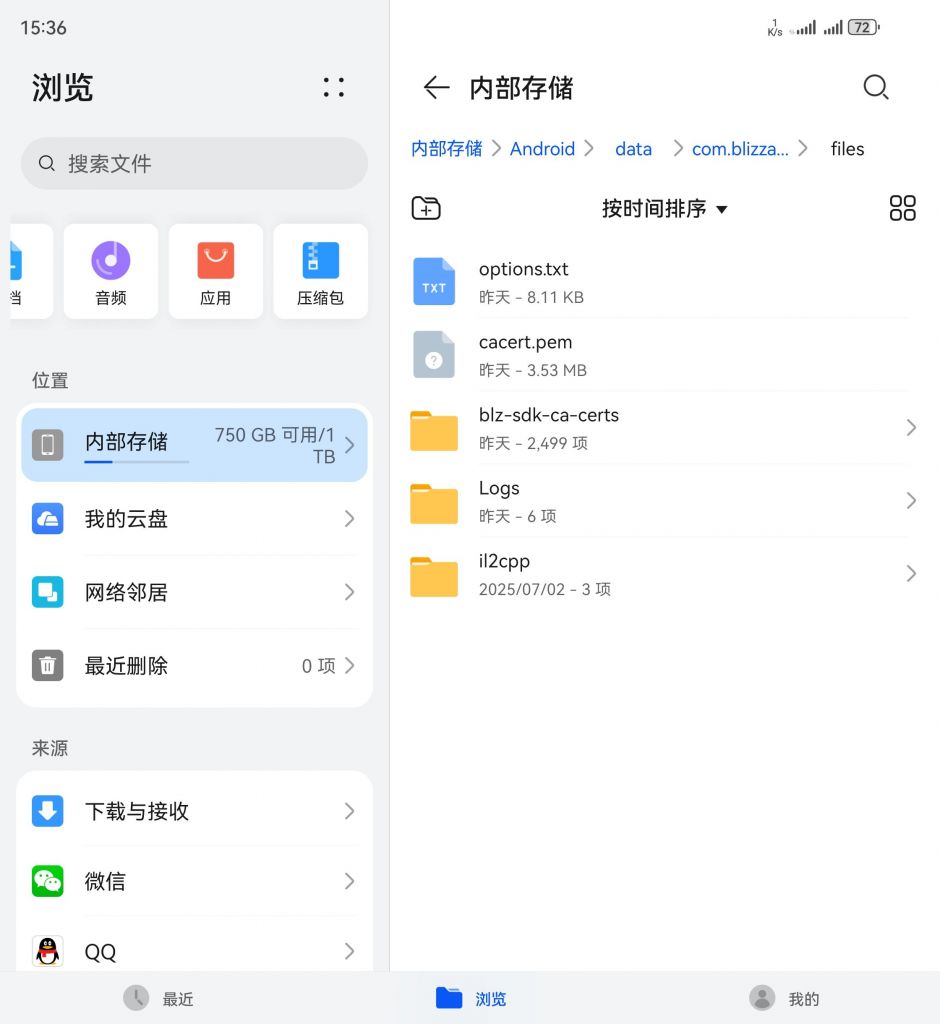Image resolution: width=940 pixels, height=1024 pixels.
Task: Open the 应用 (Apps) category
Action: click(x=215, y=271)
